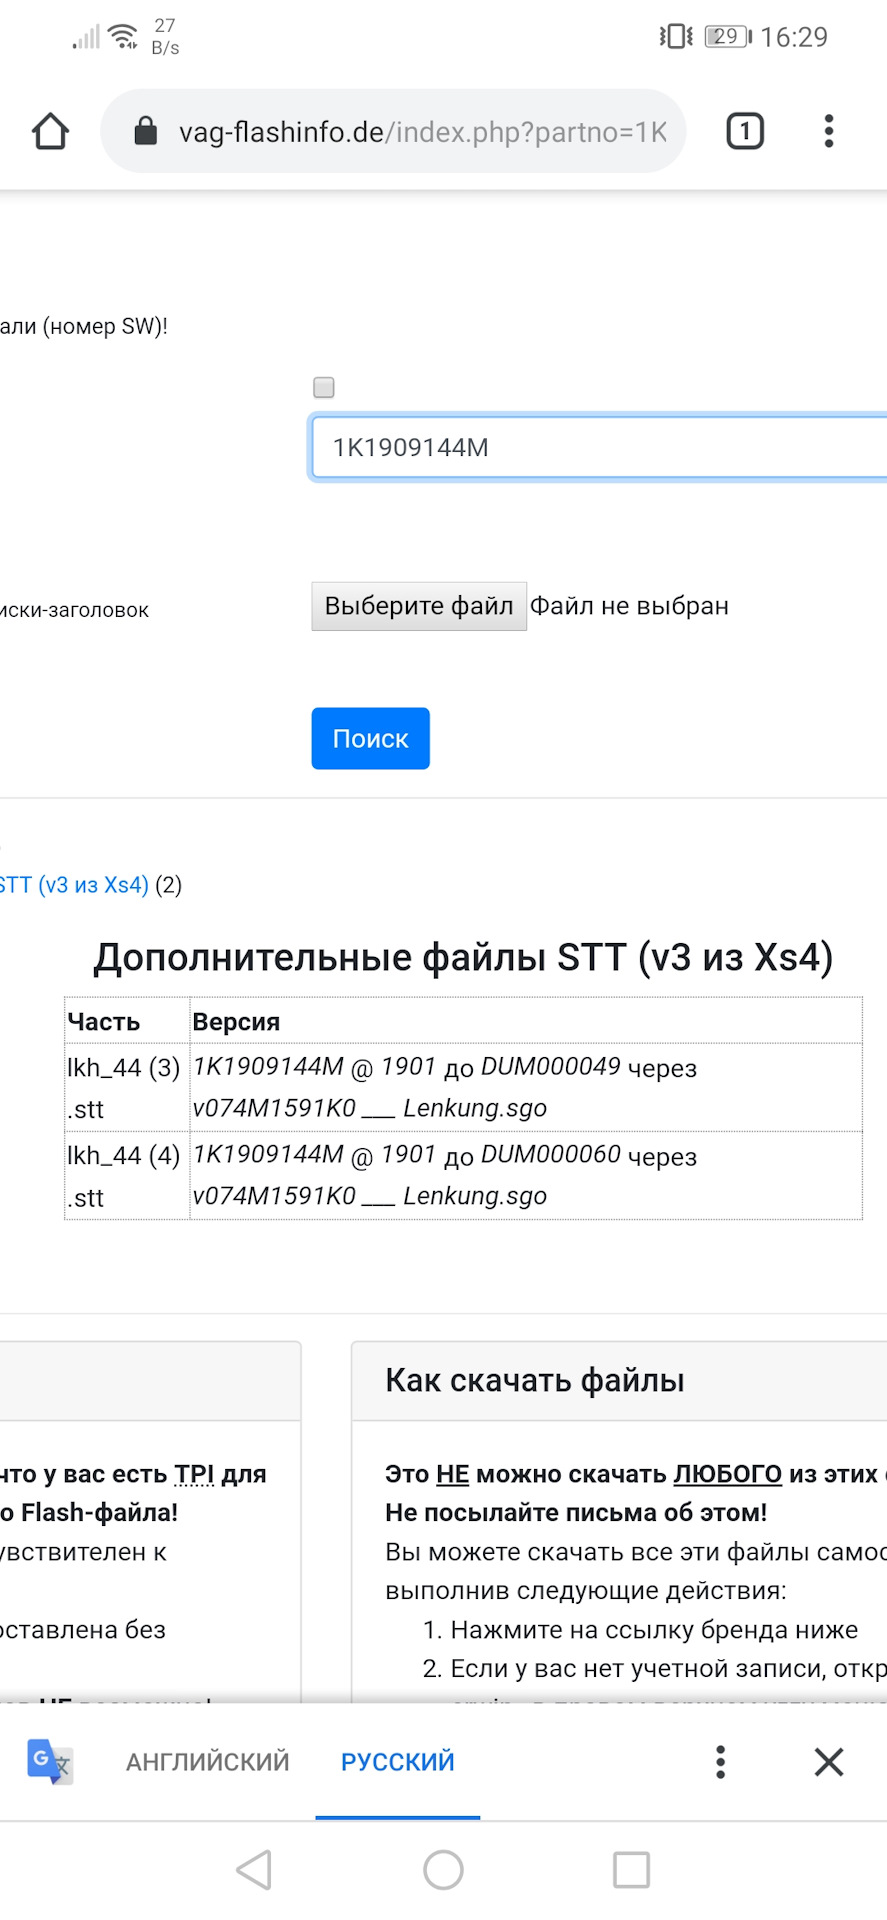Tap the Android home circle button
The width and height of the screenshot is (887, 1920).
coord(443,1869)
